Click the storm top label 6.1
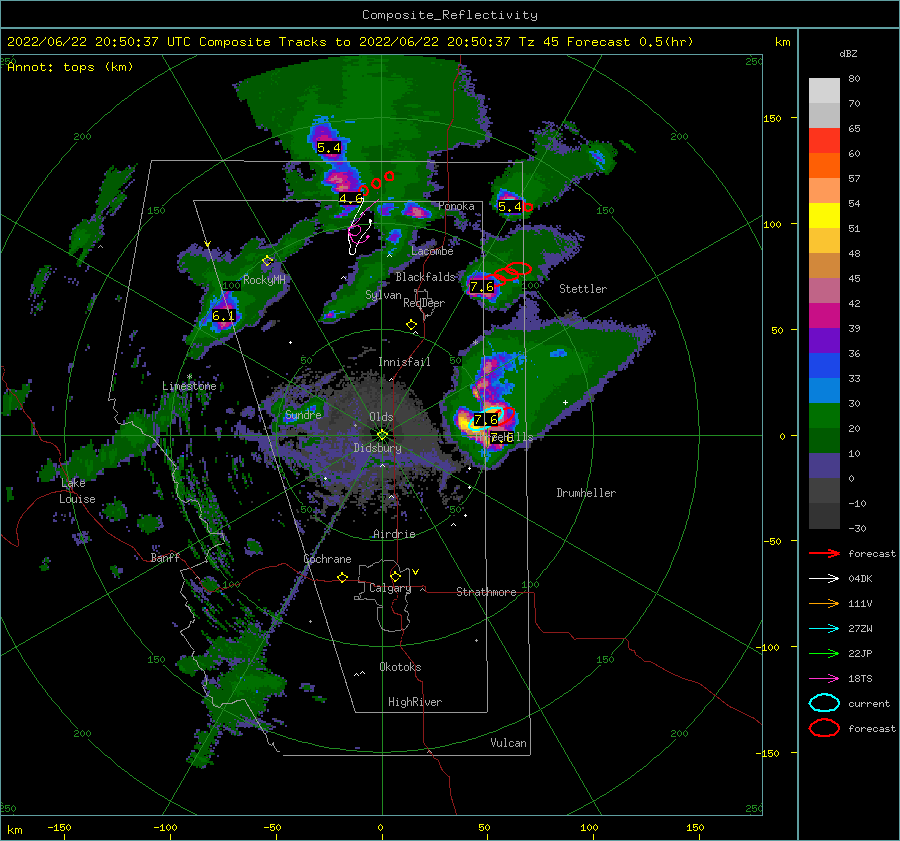The image size is (900, 841). click(x=223, y=315)
